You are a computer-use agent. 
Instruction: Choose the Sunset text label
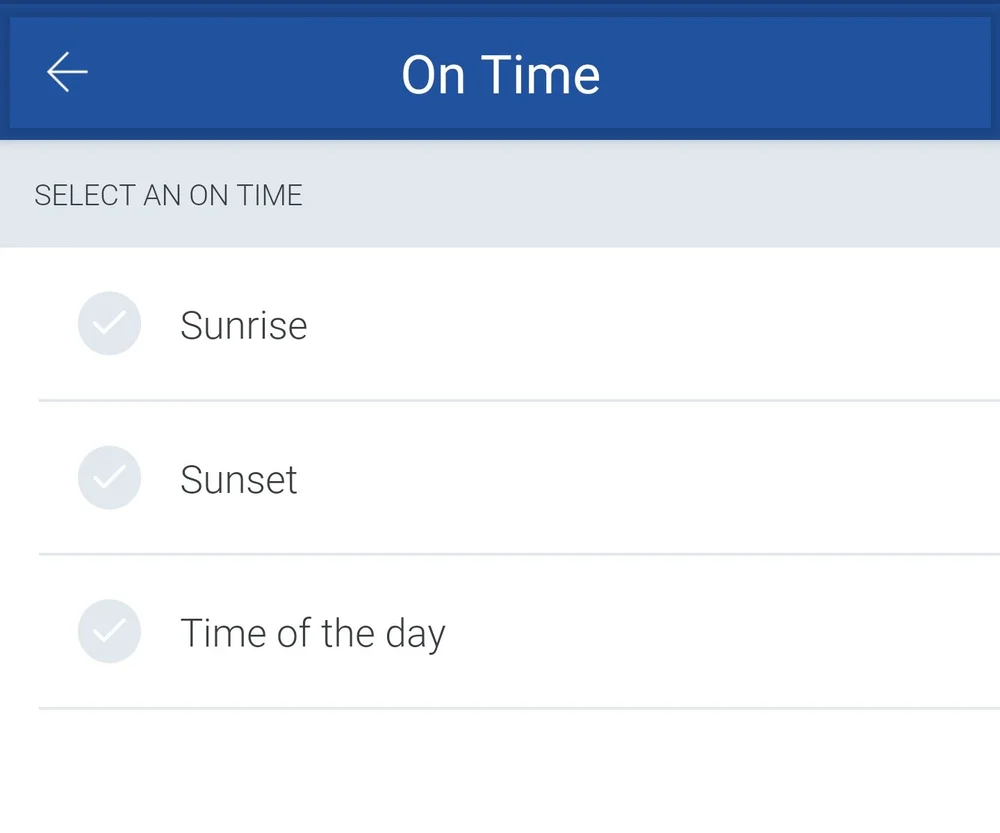(239, 480)
